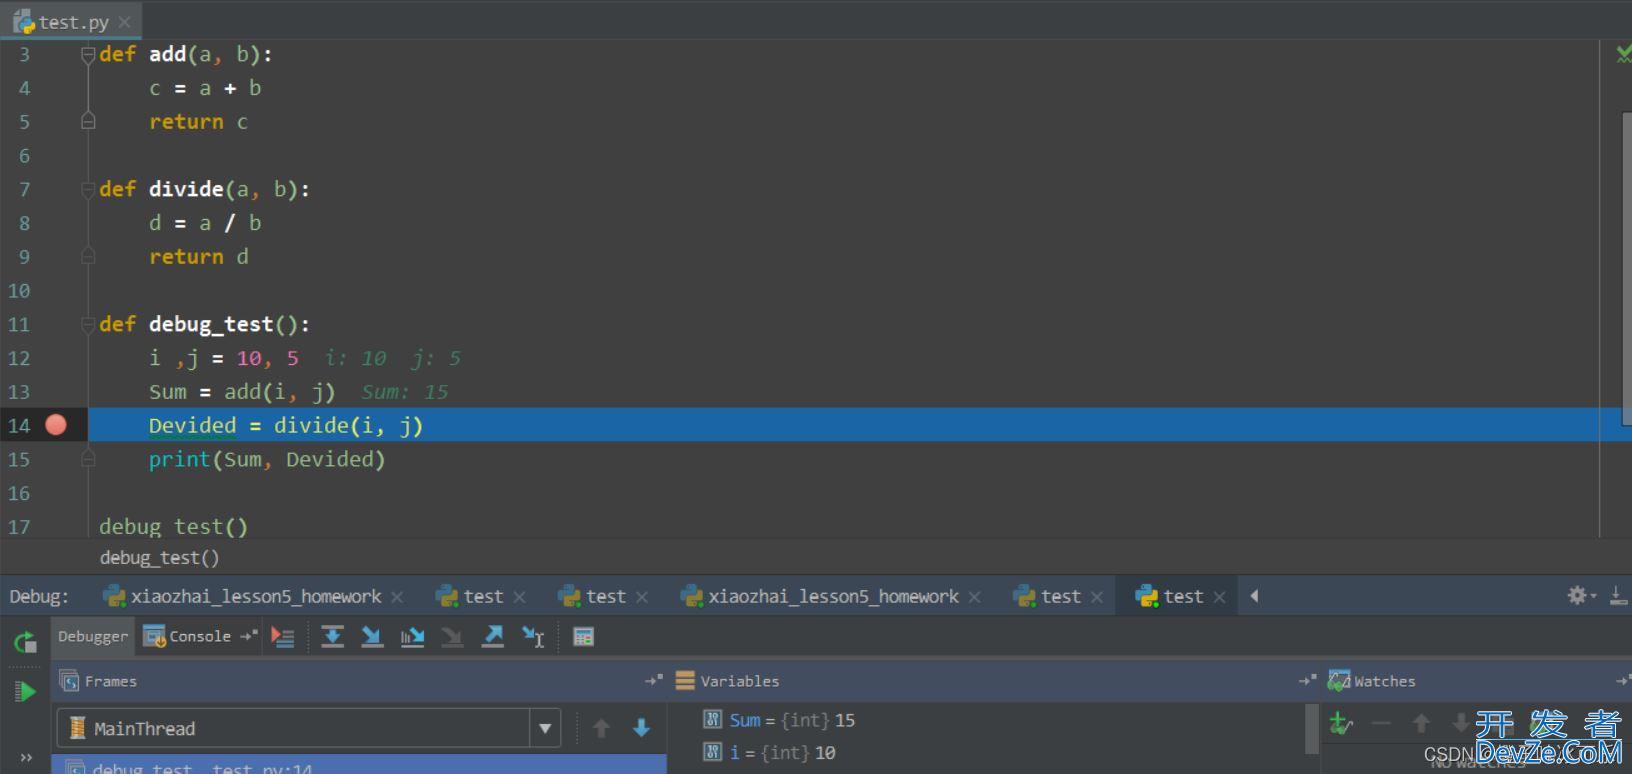Click the Watches glasses header icon
The width and height of the screenshot is (1632, 774).
coord(1339,681)
